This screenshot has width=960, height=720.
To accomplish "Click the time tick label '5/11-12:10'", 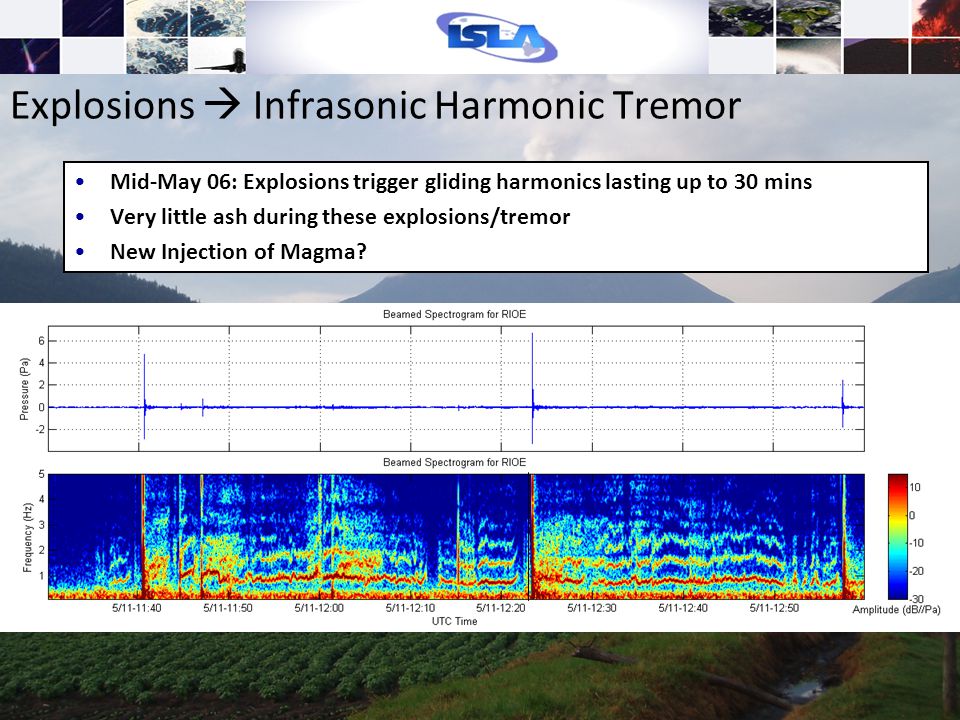I will click(x=410, y=608).
